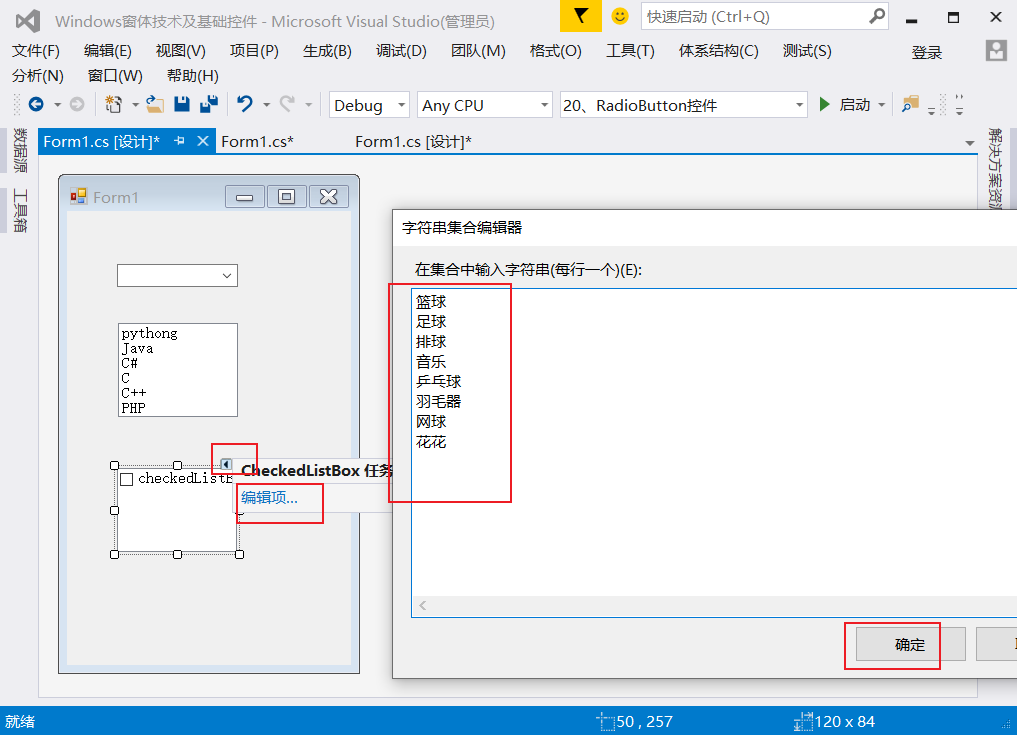Image resolution: width=1017 pixels, height=735 pixels.
Task: Expand the Navigate Backward dropdown arrow
Action: pos(57,105)
